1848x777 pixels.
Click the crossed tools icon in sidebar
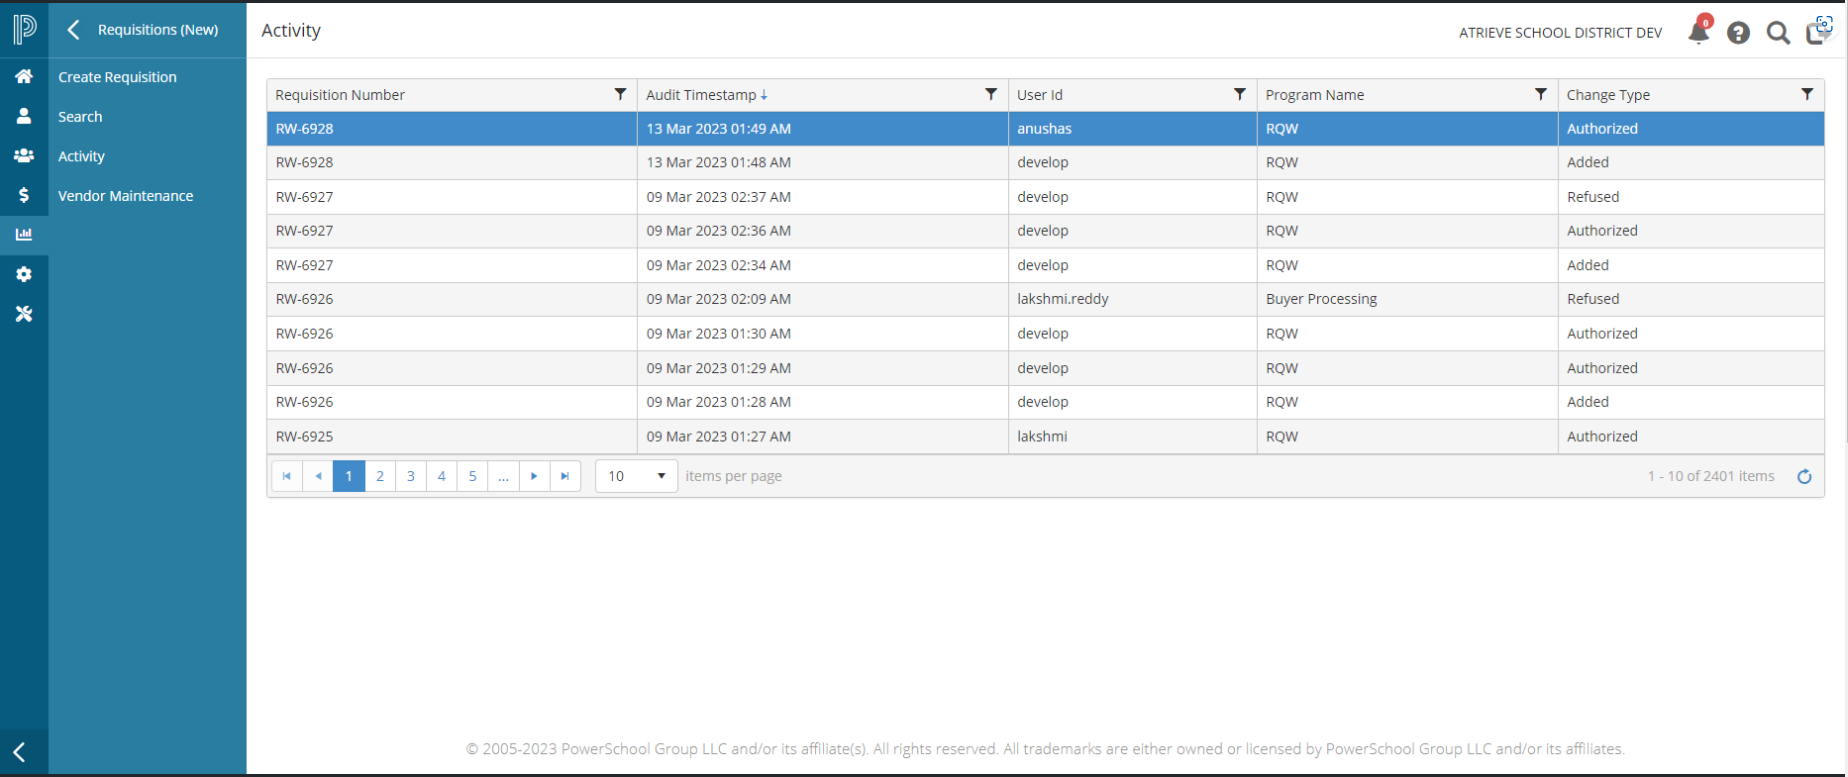[x=24, y=314]
